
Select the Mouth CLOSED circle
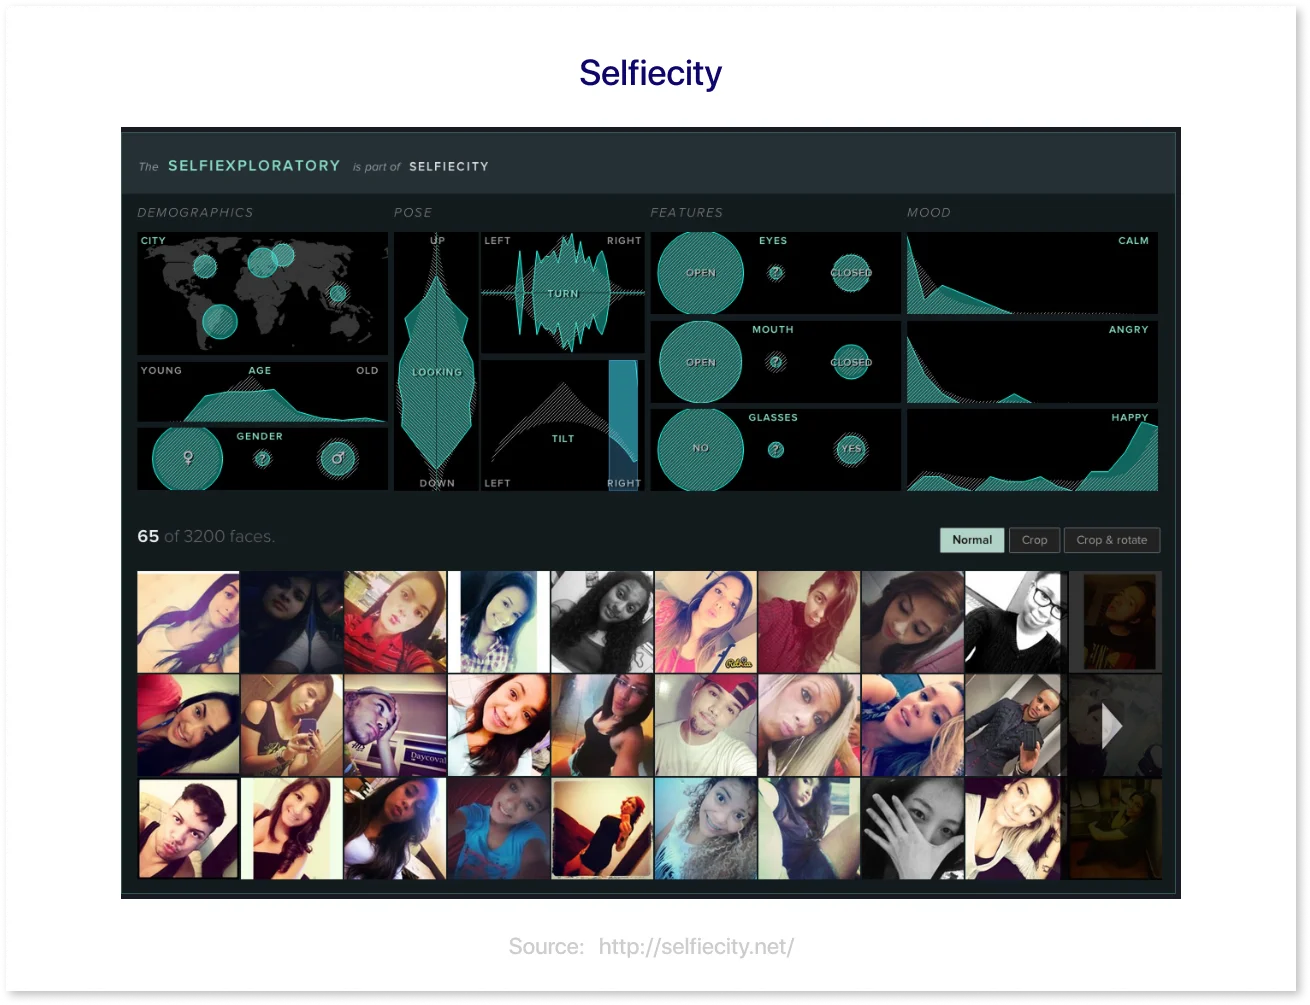[x=851, y=362]
